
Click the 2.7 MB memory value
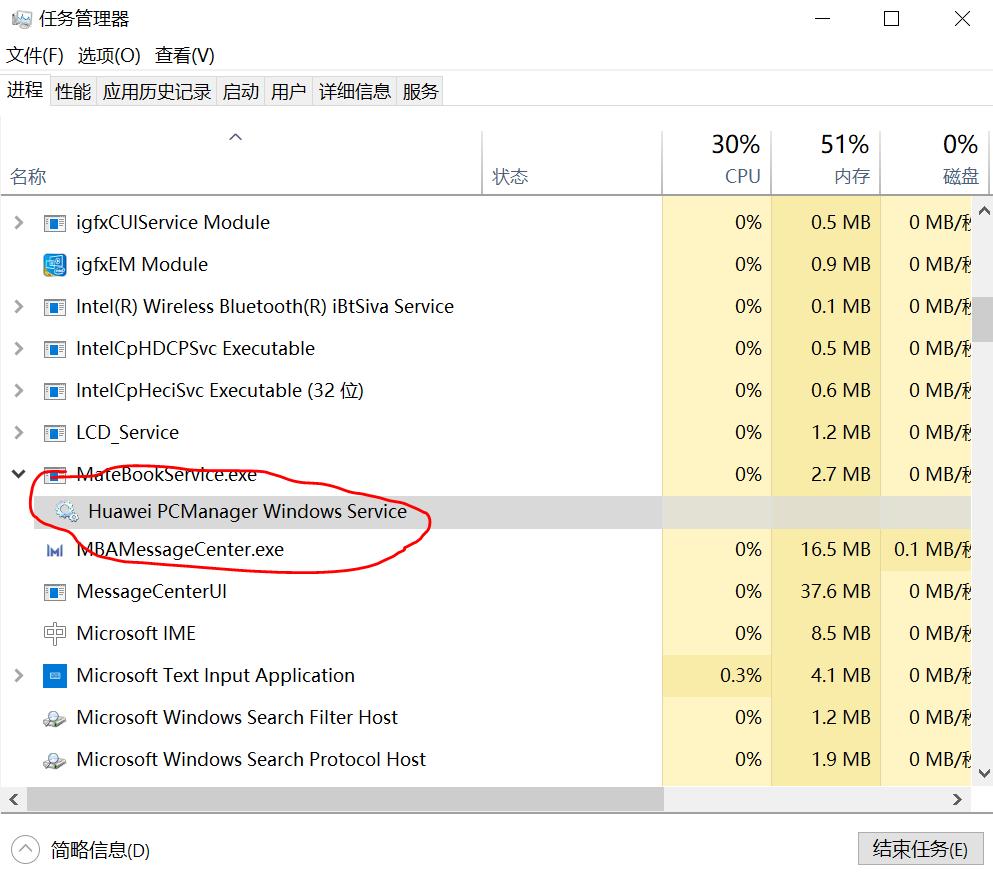coord(840,474)
